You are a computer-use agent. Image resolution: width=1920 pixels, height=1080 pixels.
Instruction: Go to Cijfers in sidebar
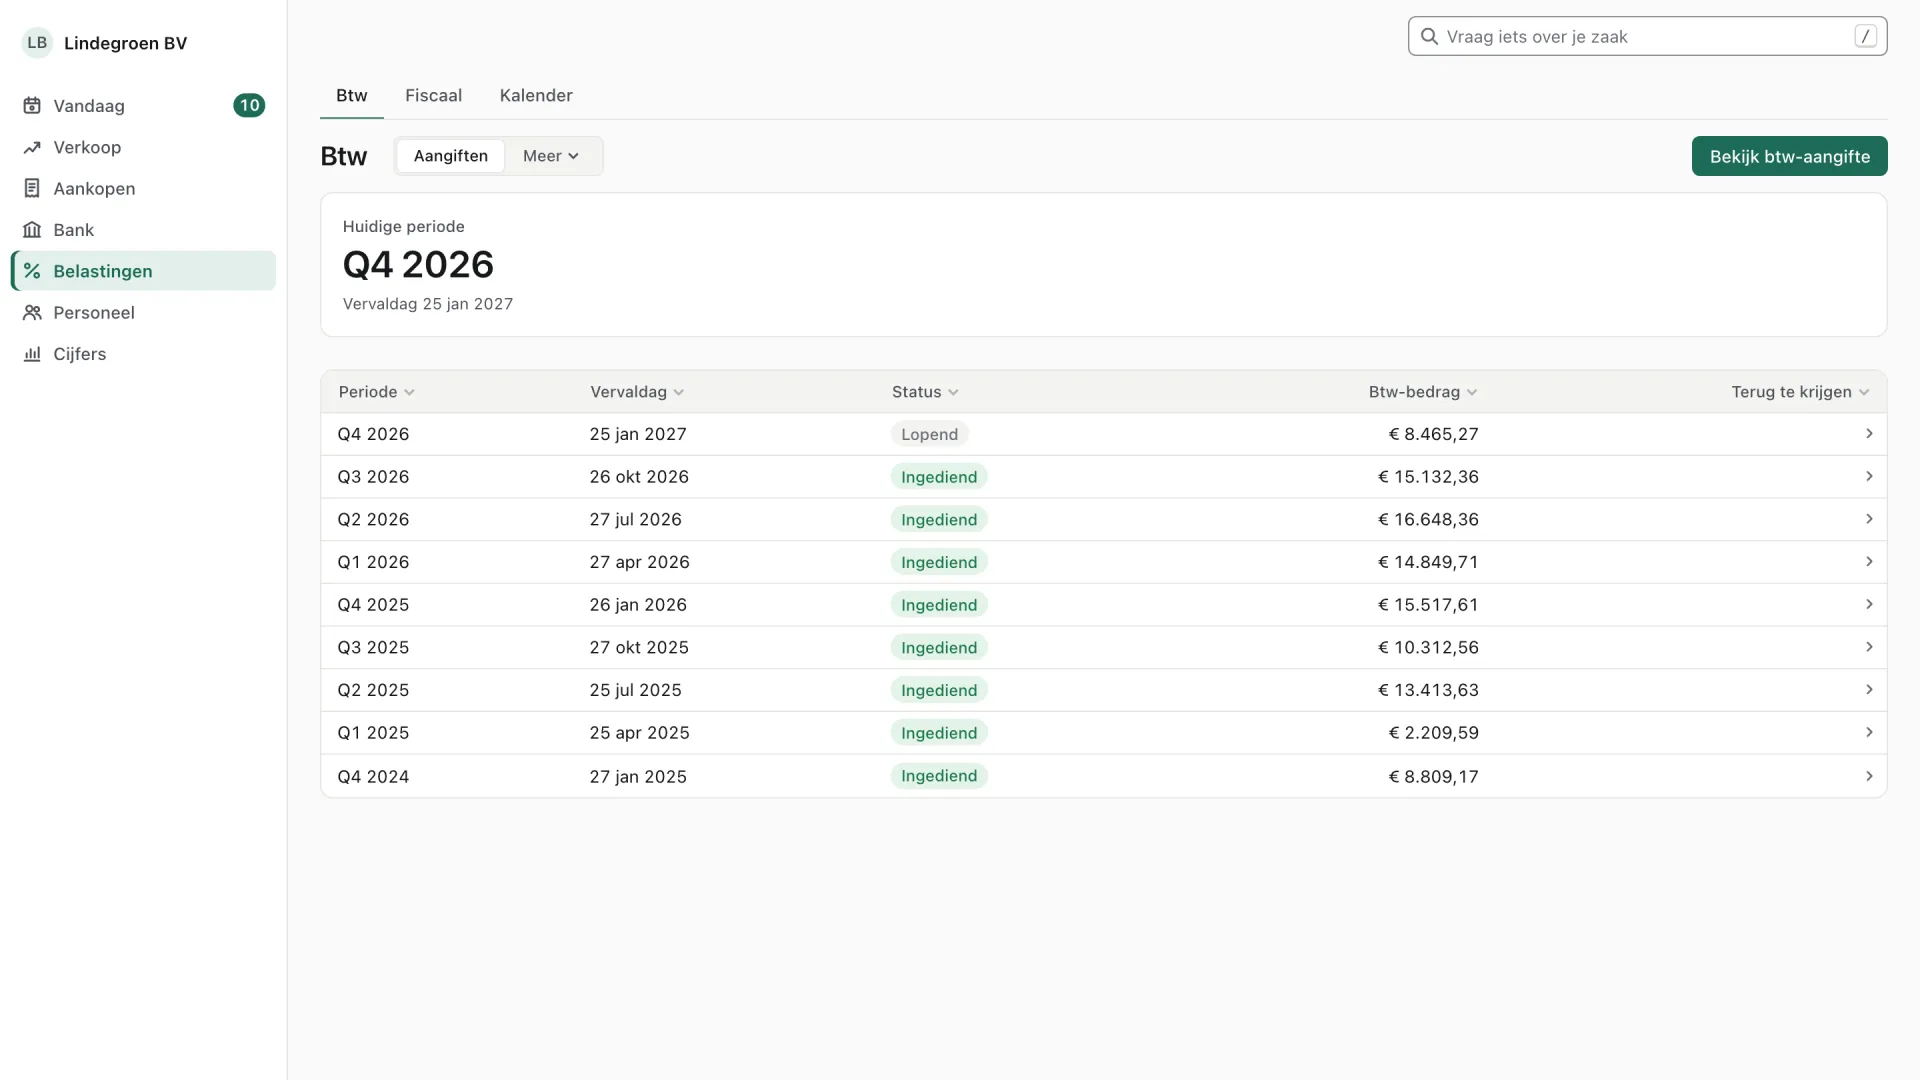(143, 354)
